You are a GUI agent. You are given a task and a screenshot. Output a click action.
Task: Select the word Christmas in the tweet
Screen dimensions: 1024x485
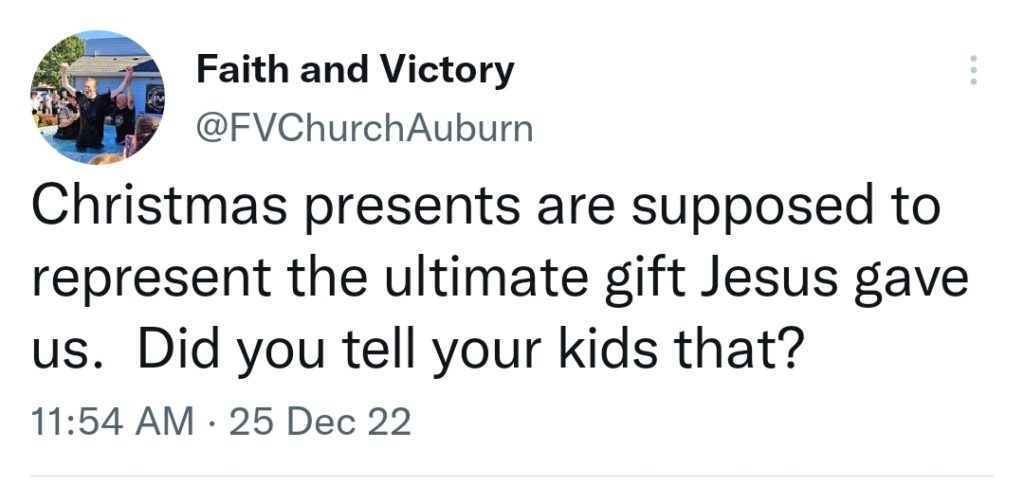click(159, 208)
